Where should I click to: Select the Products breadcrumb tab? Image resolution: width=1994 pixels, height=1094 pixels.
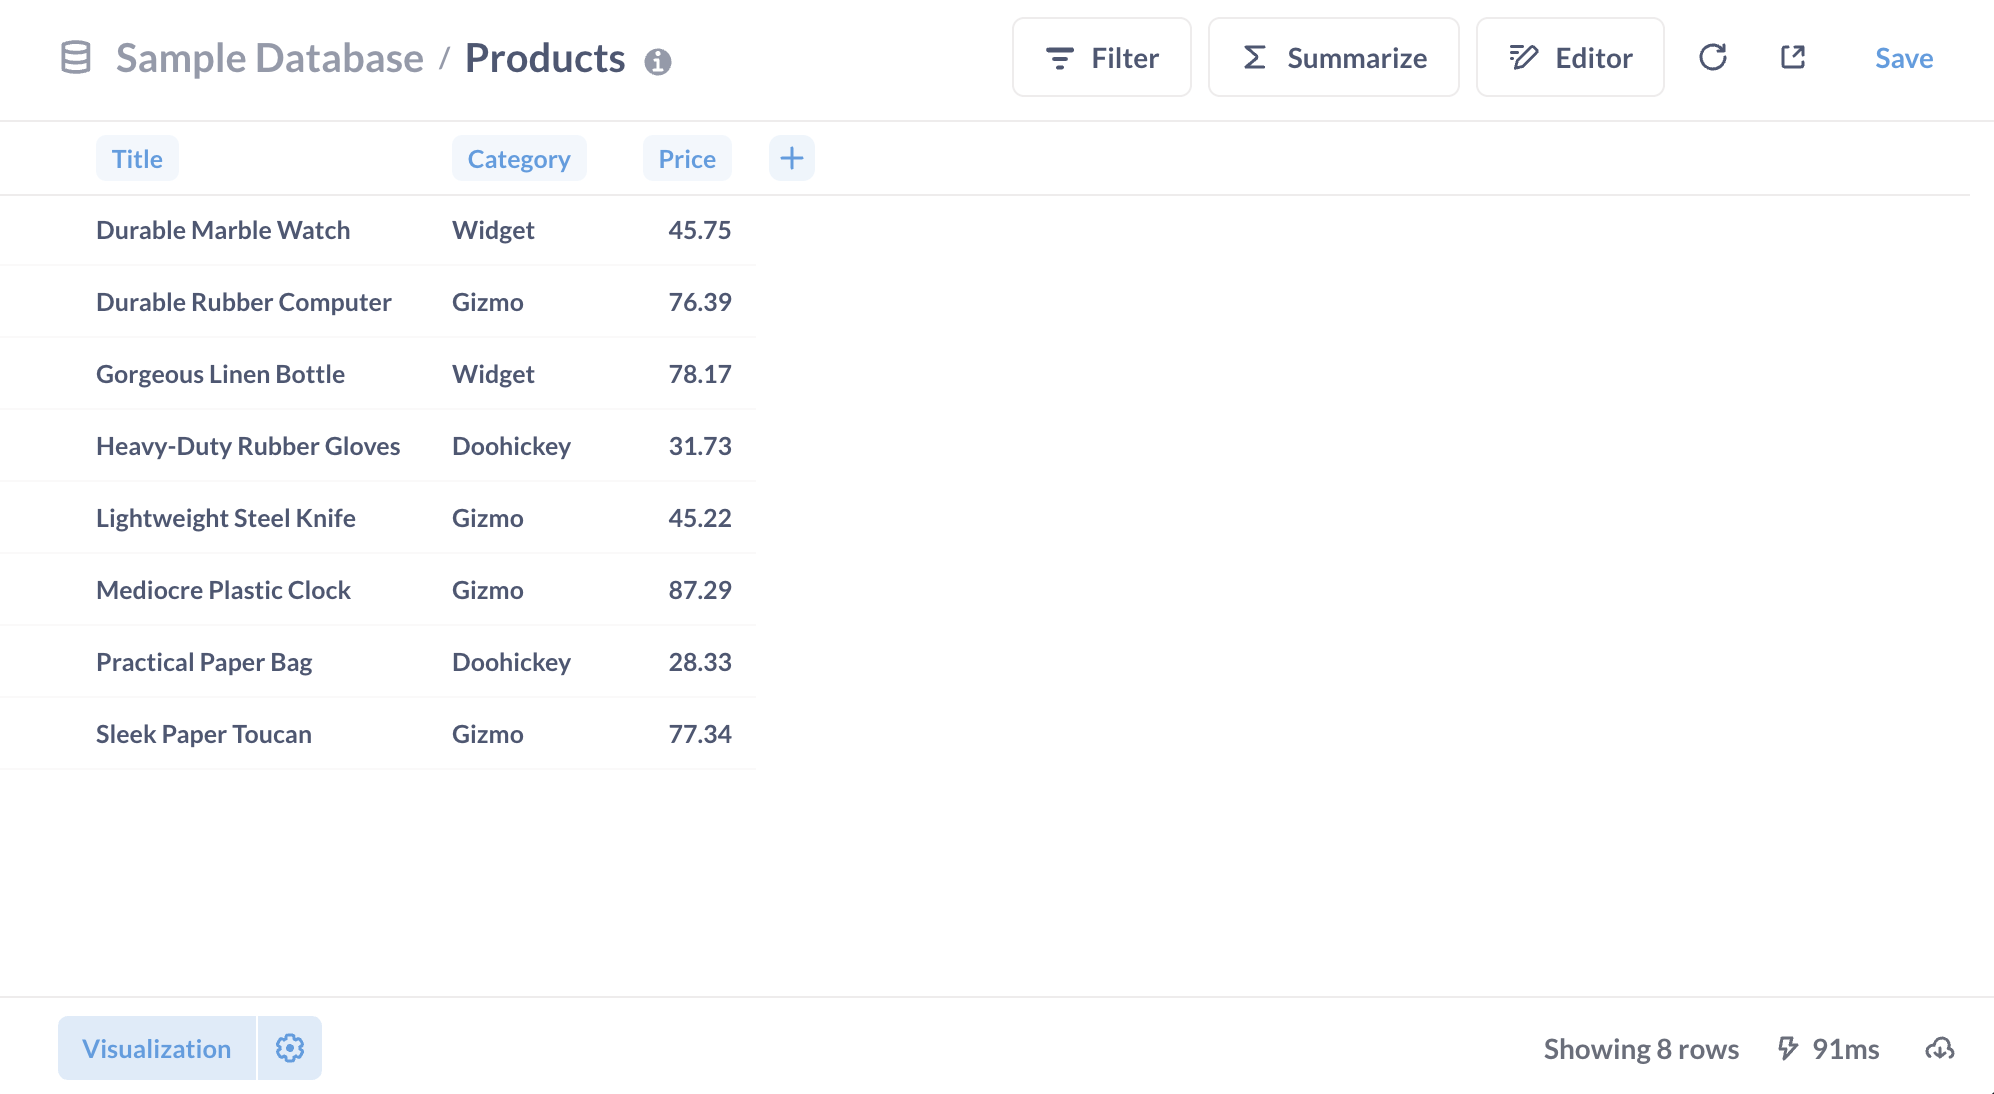coord(545,58)
